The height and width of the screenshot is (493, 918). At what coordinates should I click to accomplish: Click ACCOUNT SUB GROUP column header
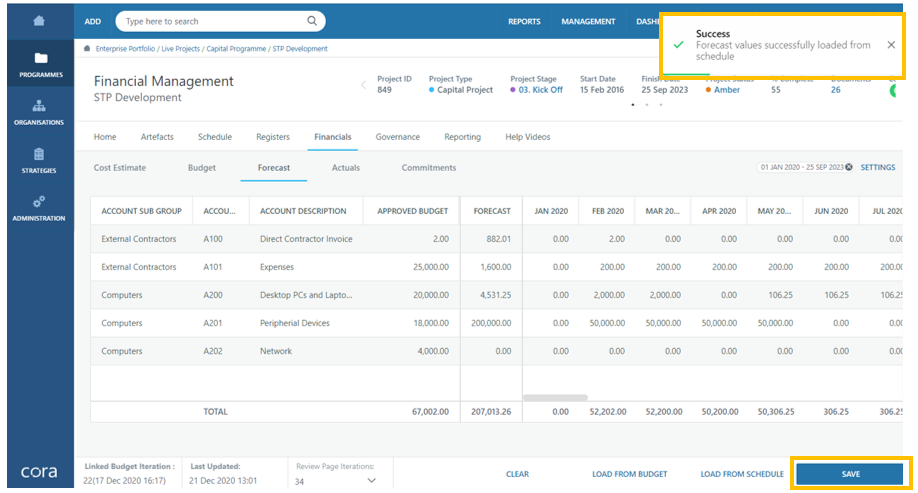[x=142, y=211]
